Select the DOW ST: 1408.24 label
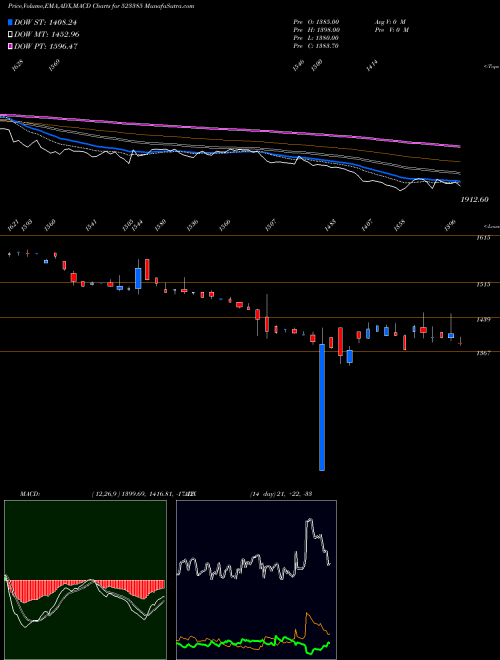Screen dimensions: 500x660 45,22
